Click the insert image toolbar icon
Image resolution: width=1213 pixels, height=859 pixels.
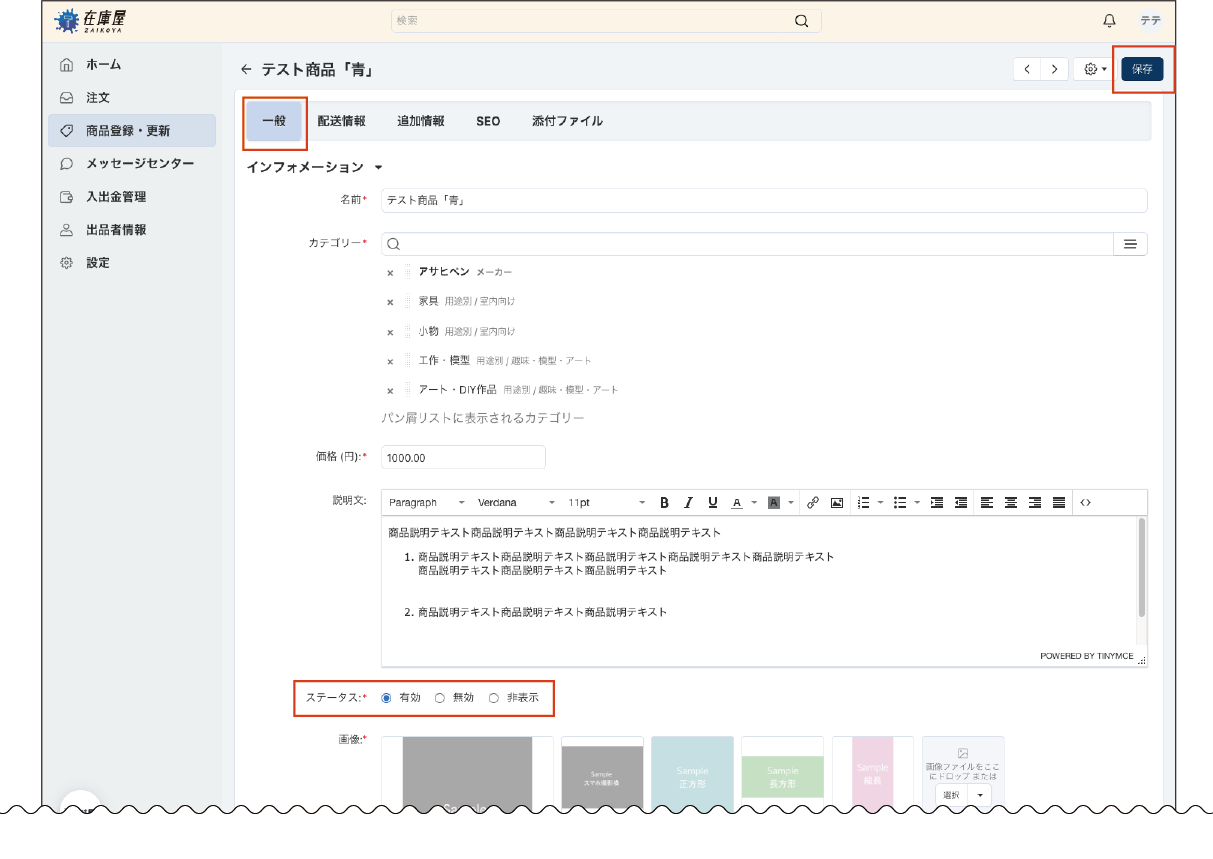[837, 502]
